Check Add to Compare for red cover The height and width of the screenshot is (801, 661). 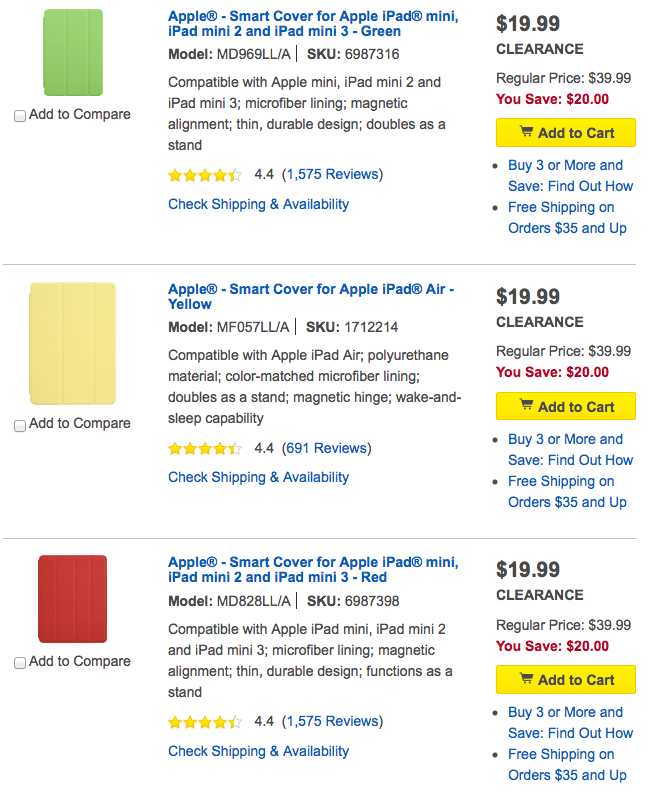coord(20,663)
